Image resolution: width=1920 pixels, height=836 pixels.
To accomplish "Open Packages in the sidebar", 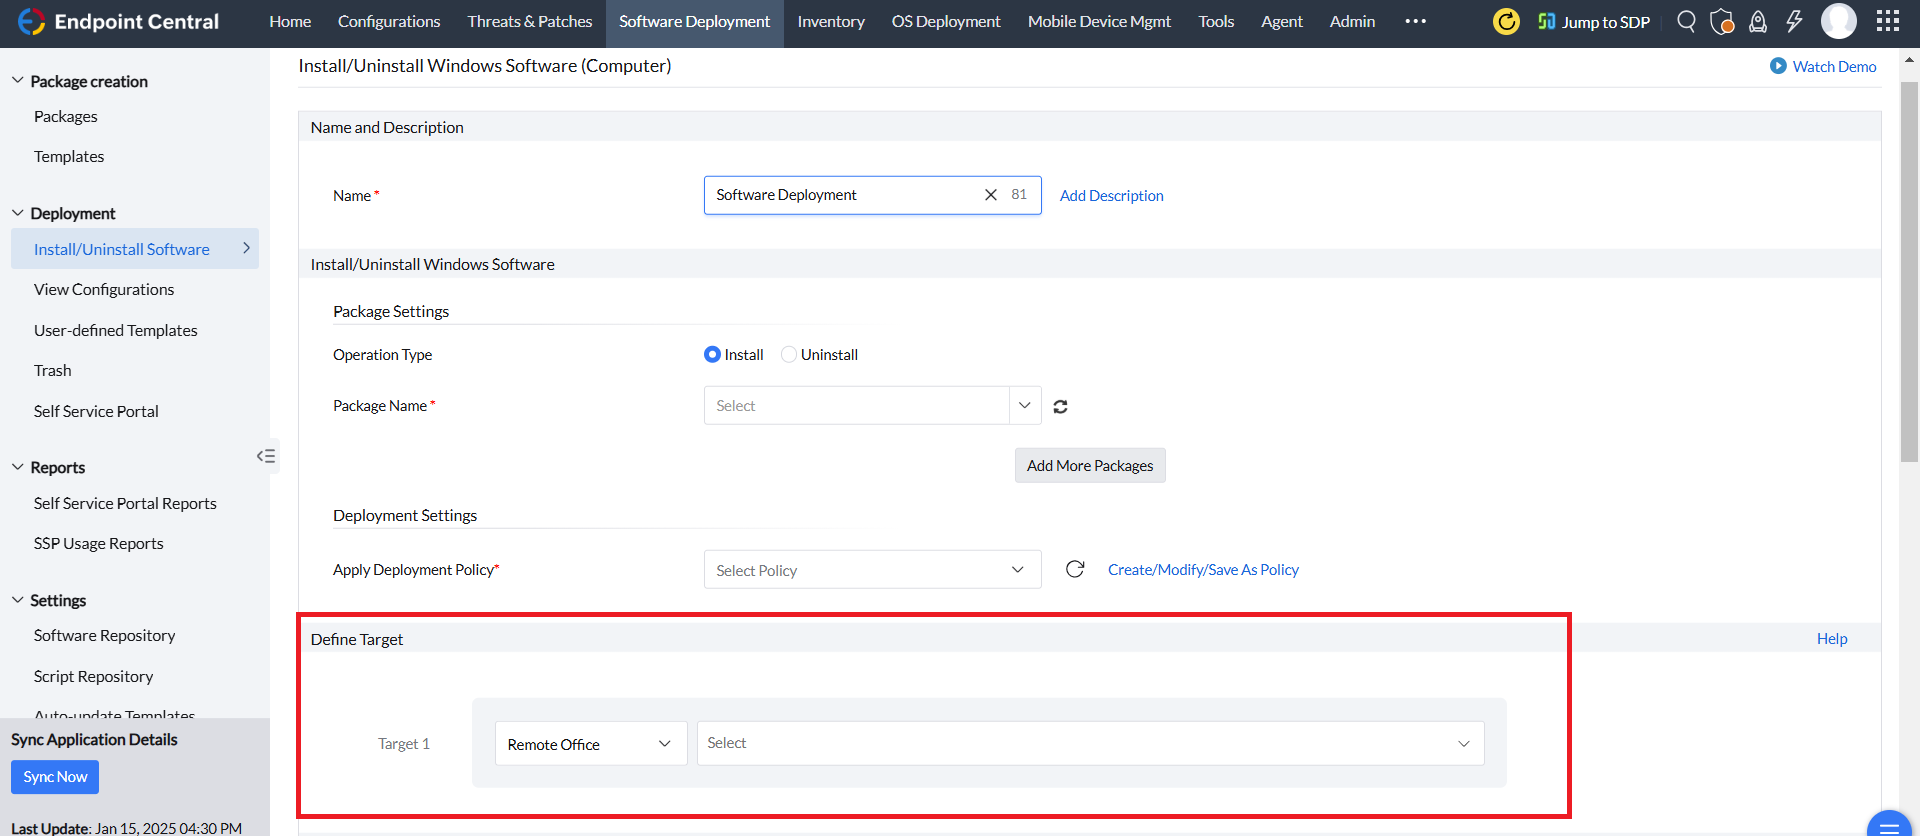I will (x=66, y=117).
